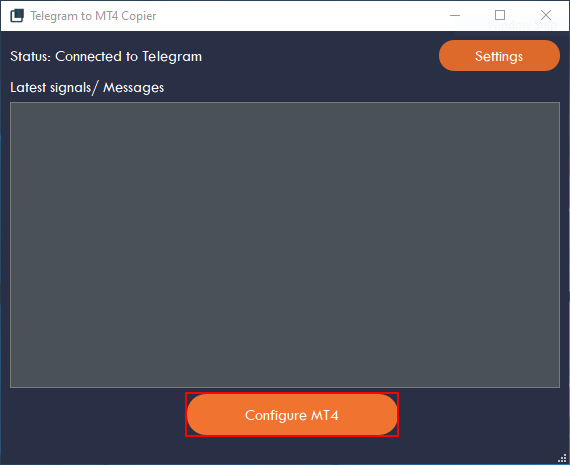Image resolution: width=570 pixels, height=465 pixels.
Task: Open the Settings panel
Action: (x=499, y=56)
